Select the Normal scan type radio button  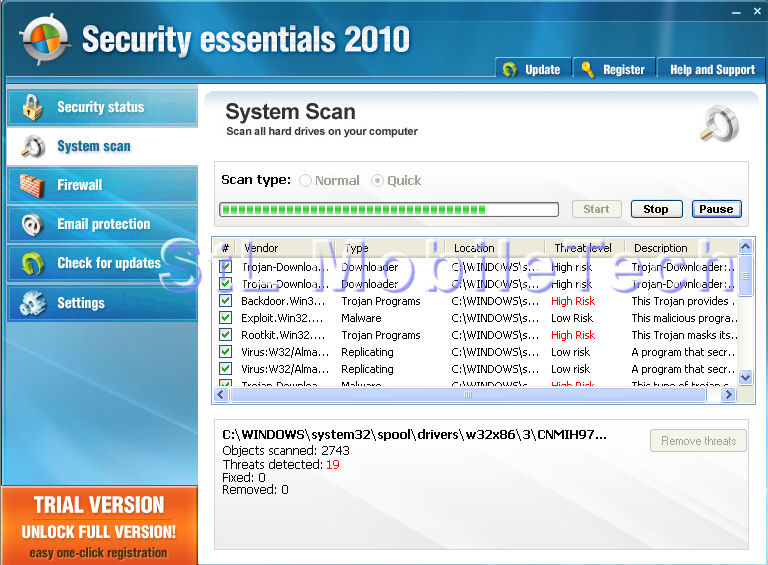pyautogui.click(x=305, y=181)
